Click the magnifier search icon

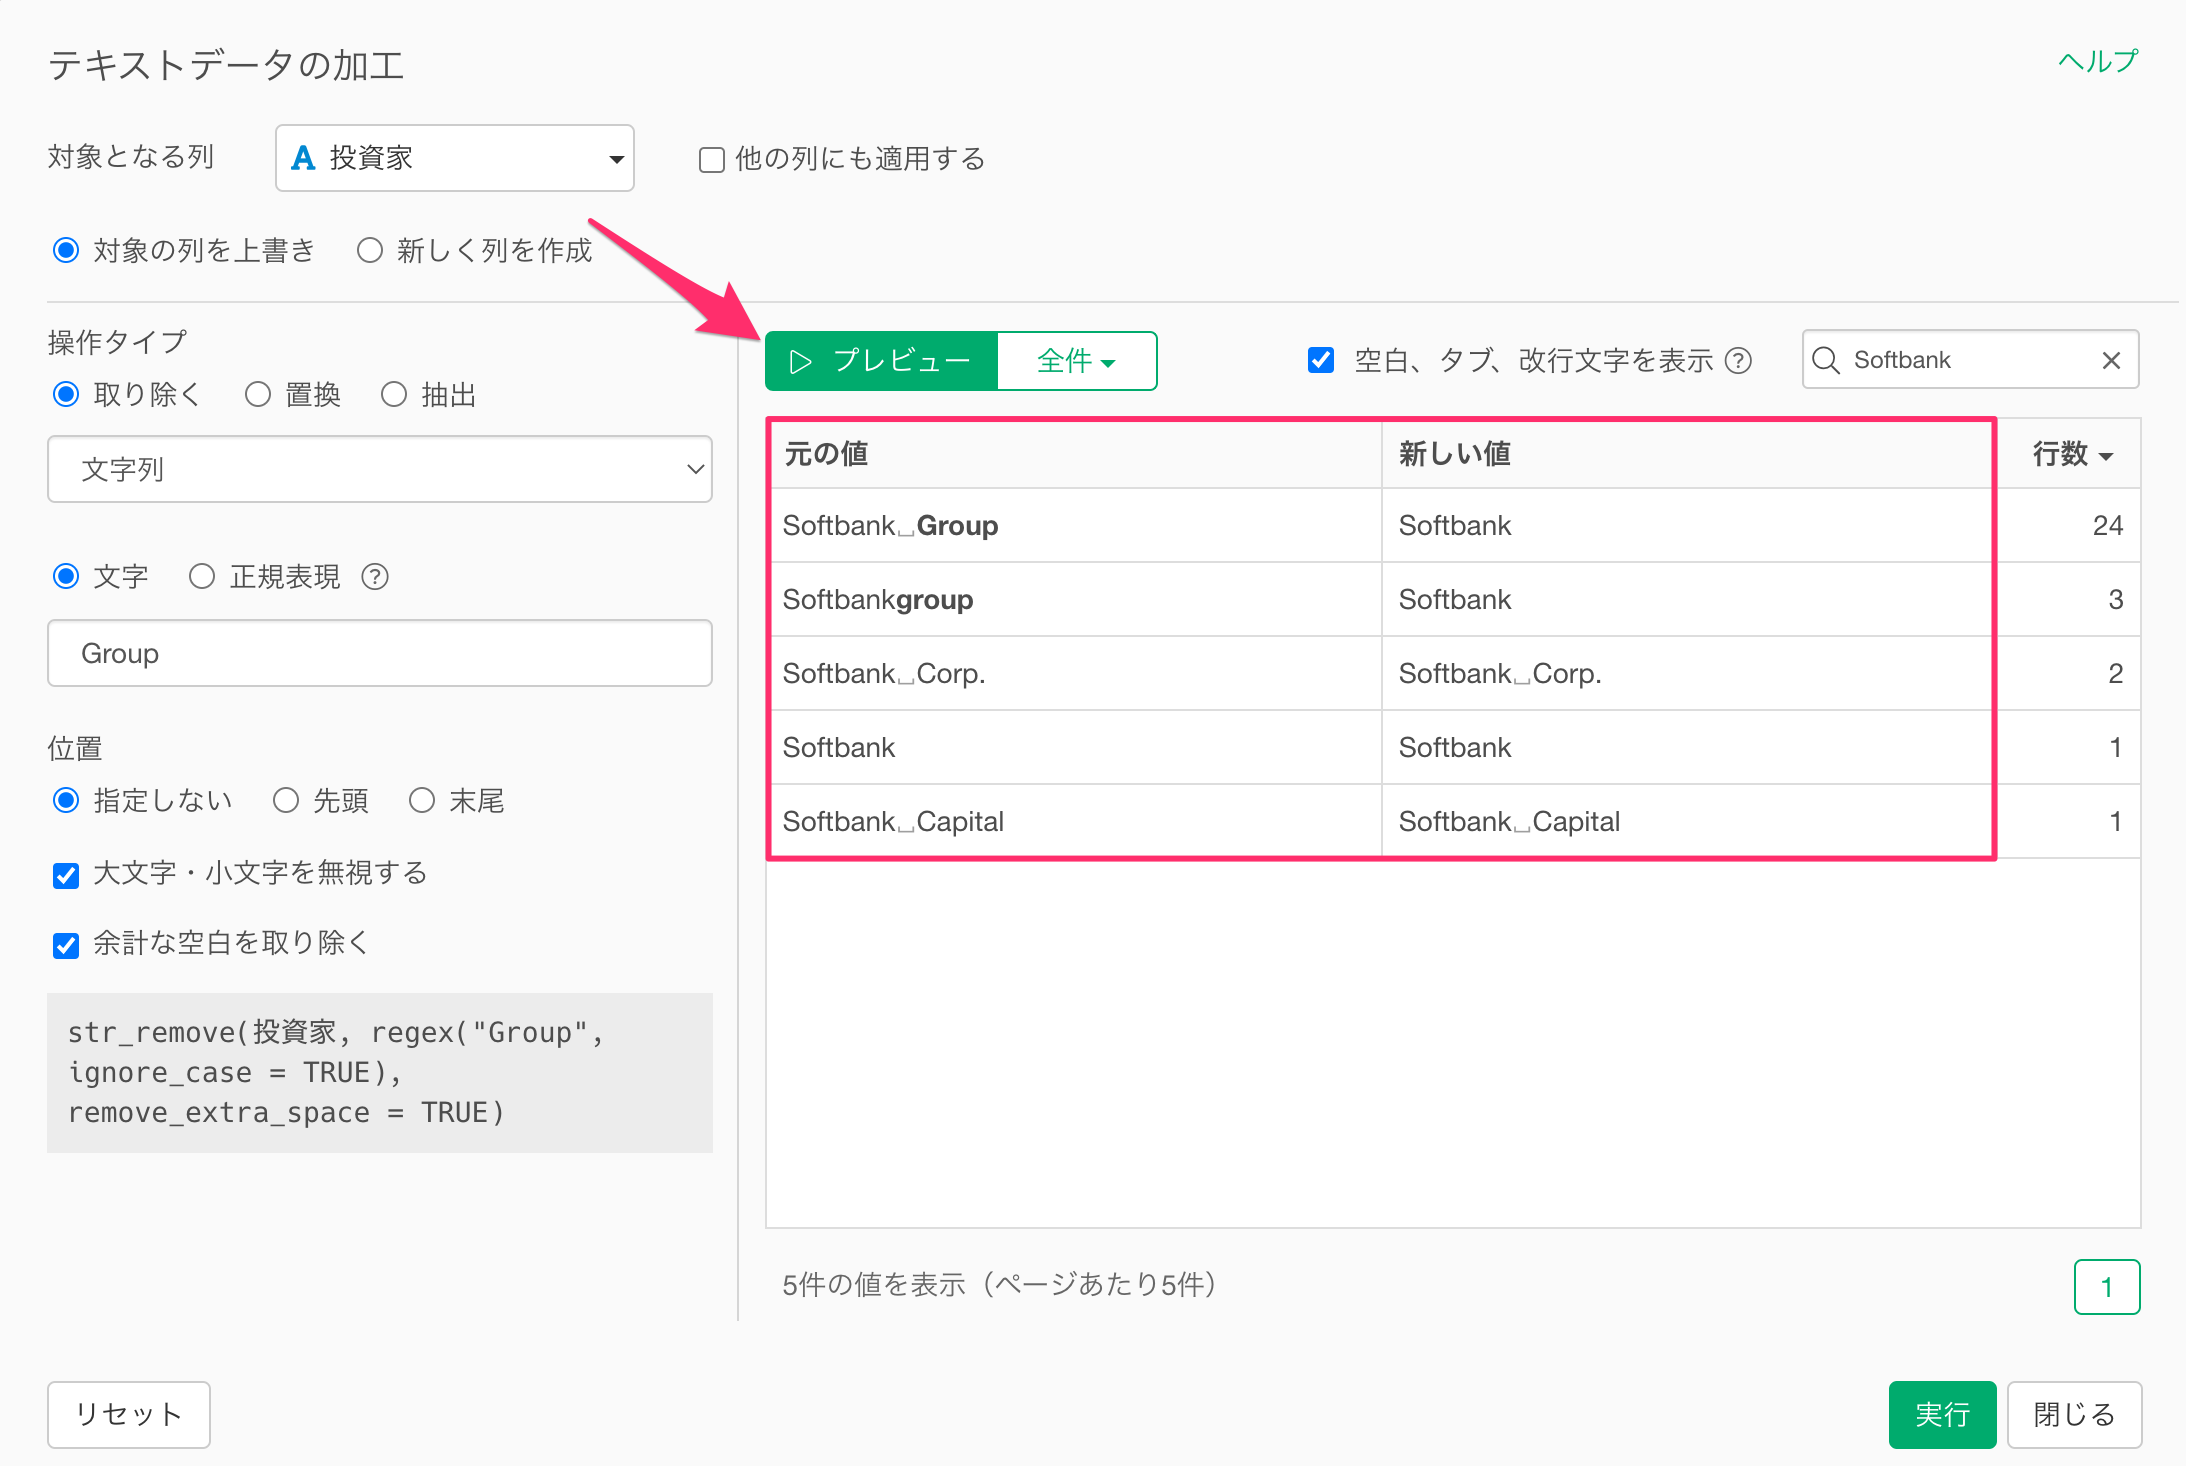(1826, 360)
